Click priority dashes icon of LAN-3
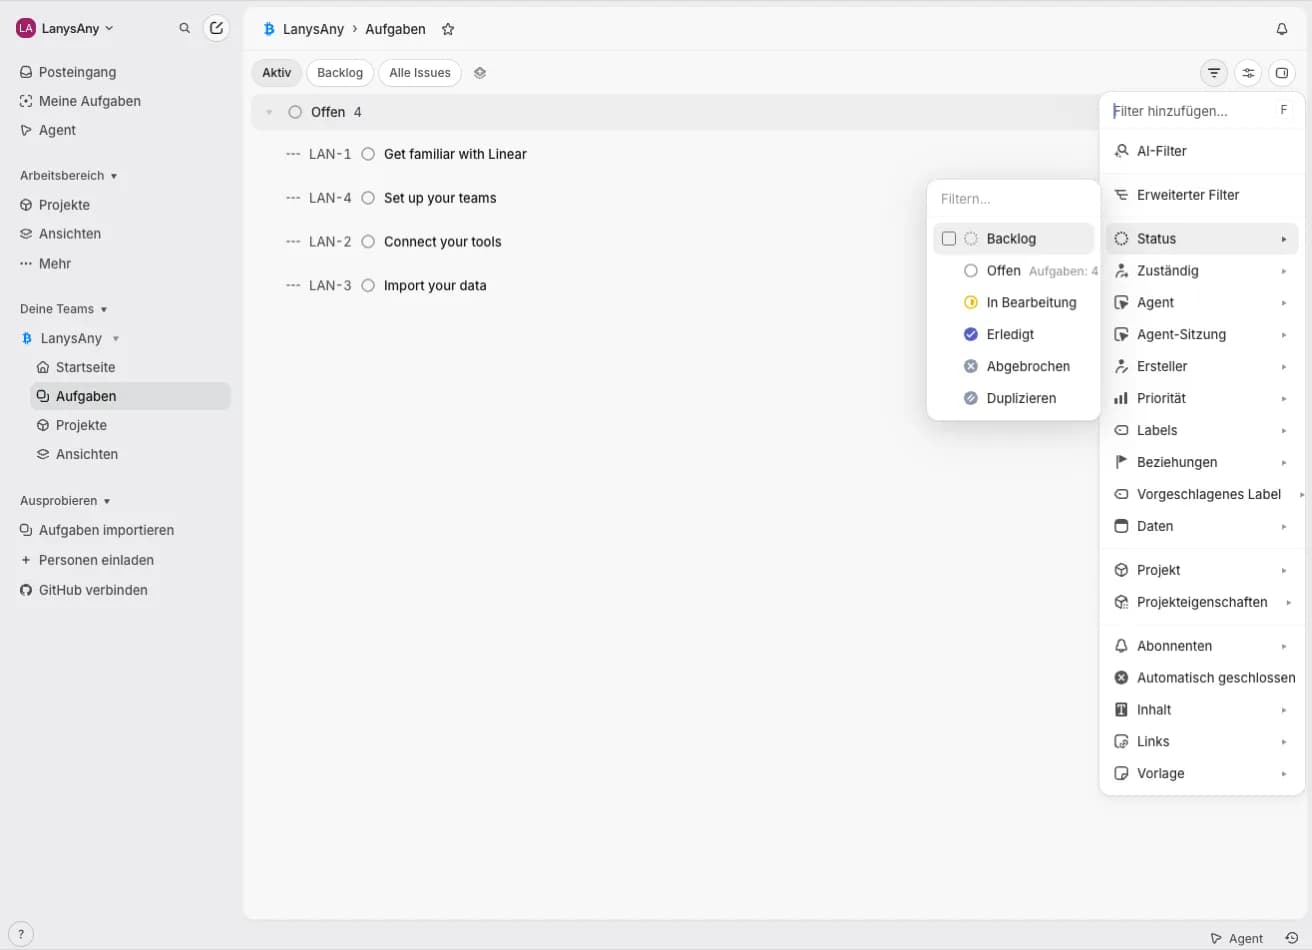Screen dimensions: 1312x950 click(293, 286)
